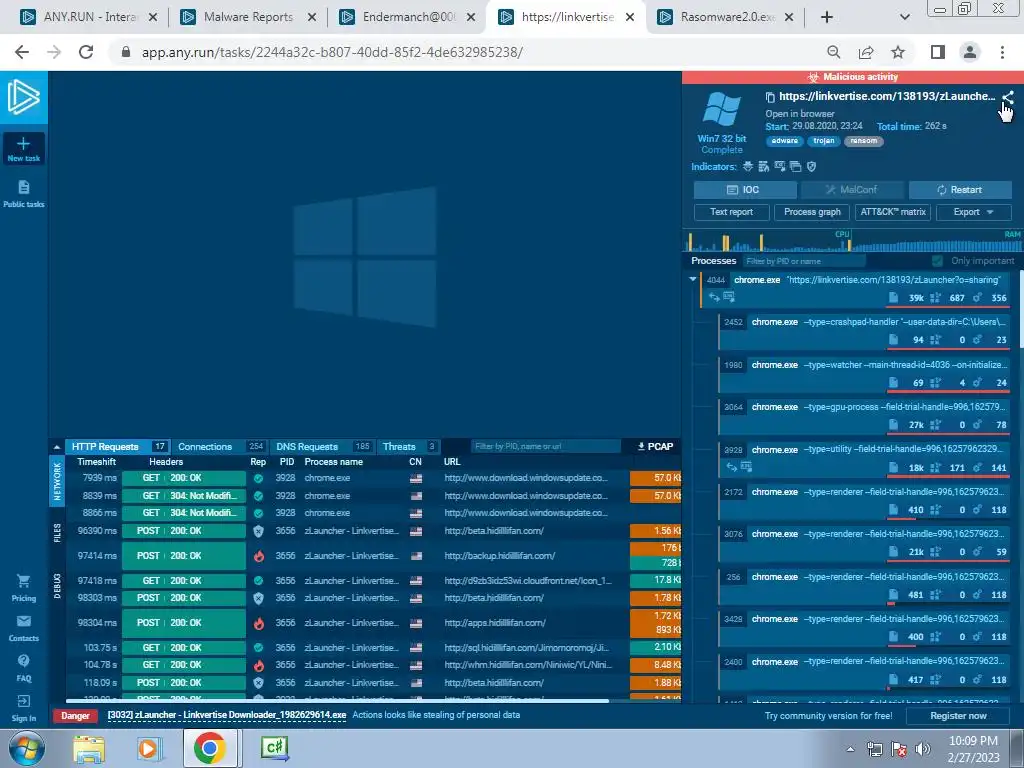Viewport: 1024px width, 768px height.
Task: Open File Explorer in taskbar
Action: pyautogui.click(x=89, y=748)
